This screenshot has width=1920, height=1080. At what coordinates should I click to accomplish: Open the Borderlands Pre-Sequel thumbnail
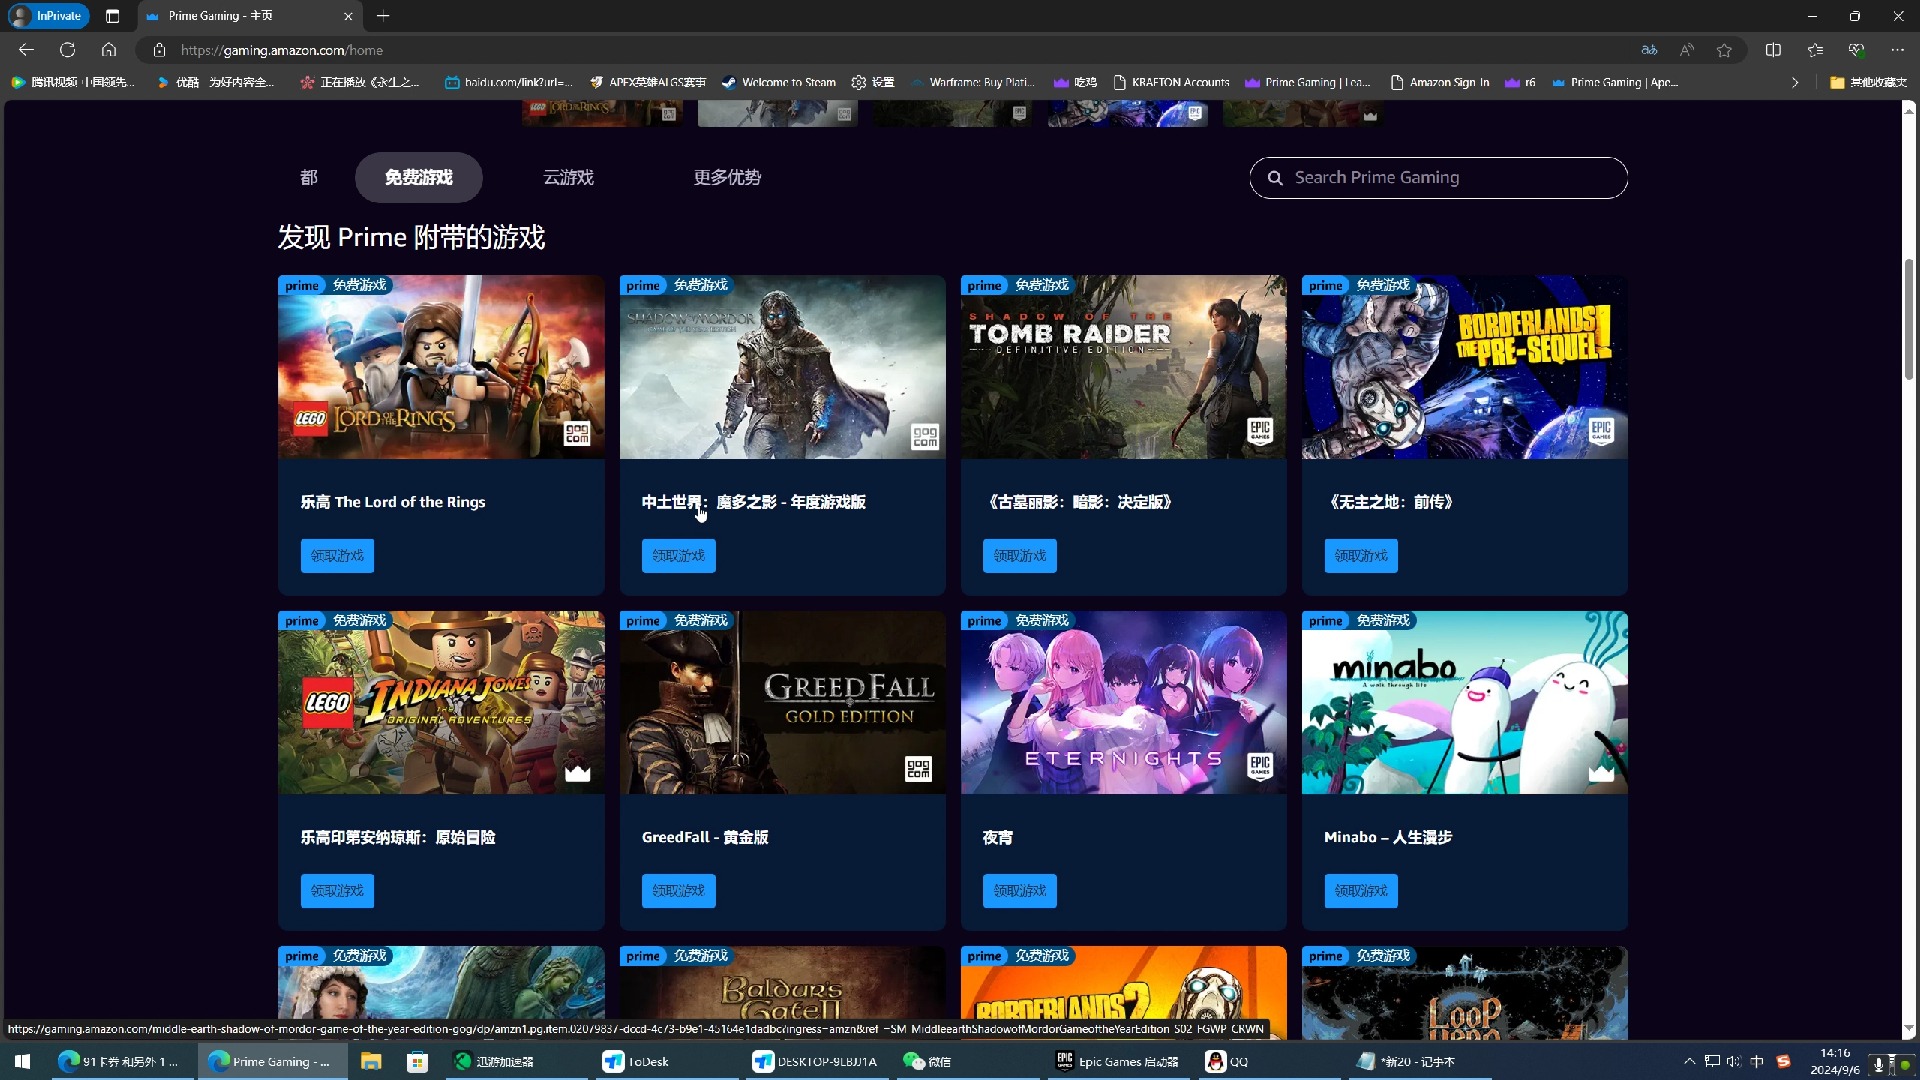[x=1464, y=367]
